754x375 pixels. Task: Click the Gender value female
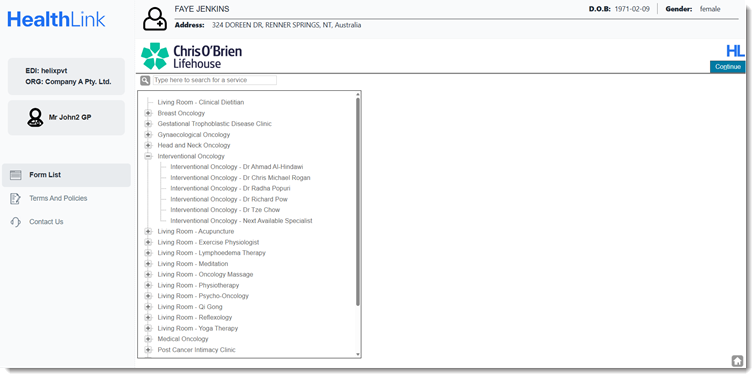click(710, 9)
